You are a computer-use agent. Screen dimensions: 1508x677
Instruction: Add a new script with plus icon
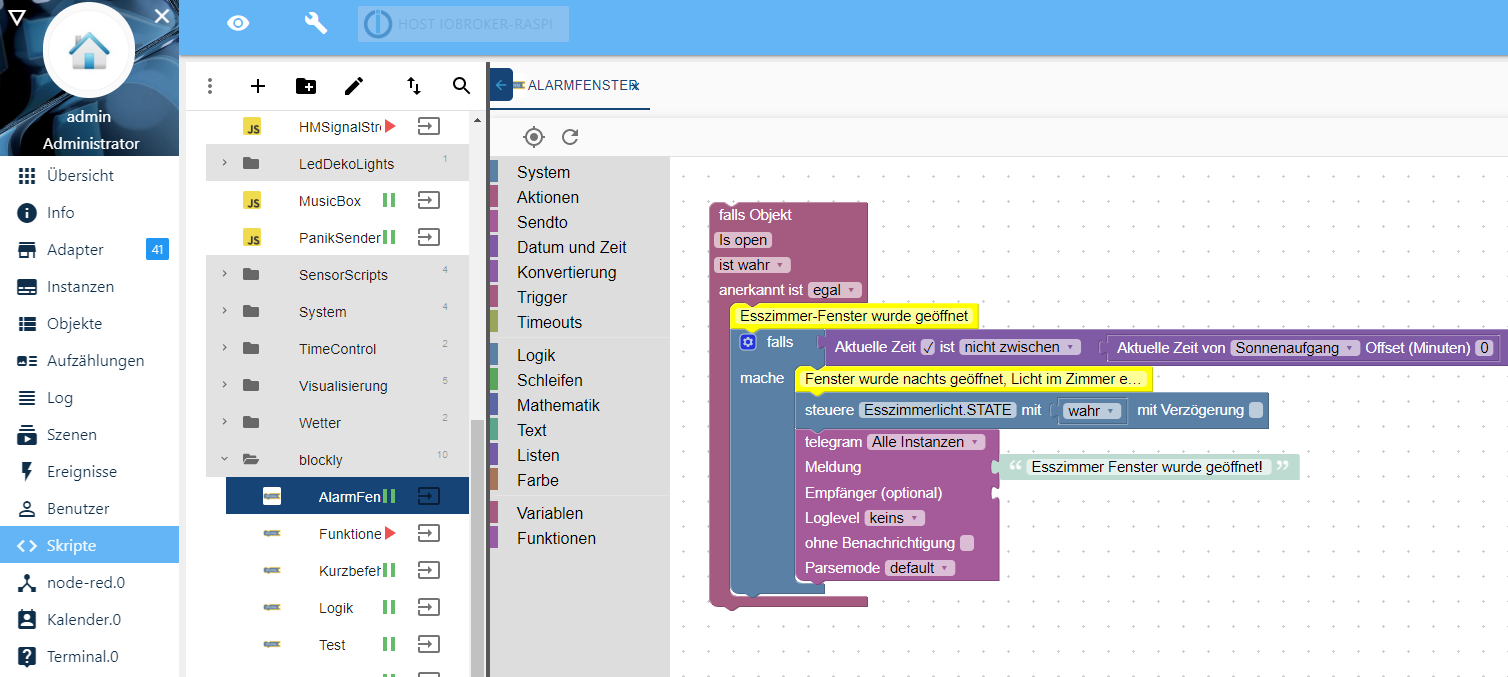[x=258, y=86]
